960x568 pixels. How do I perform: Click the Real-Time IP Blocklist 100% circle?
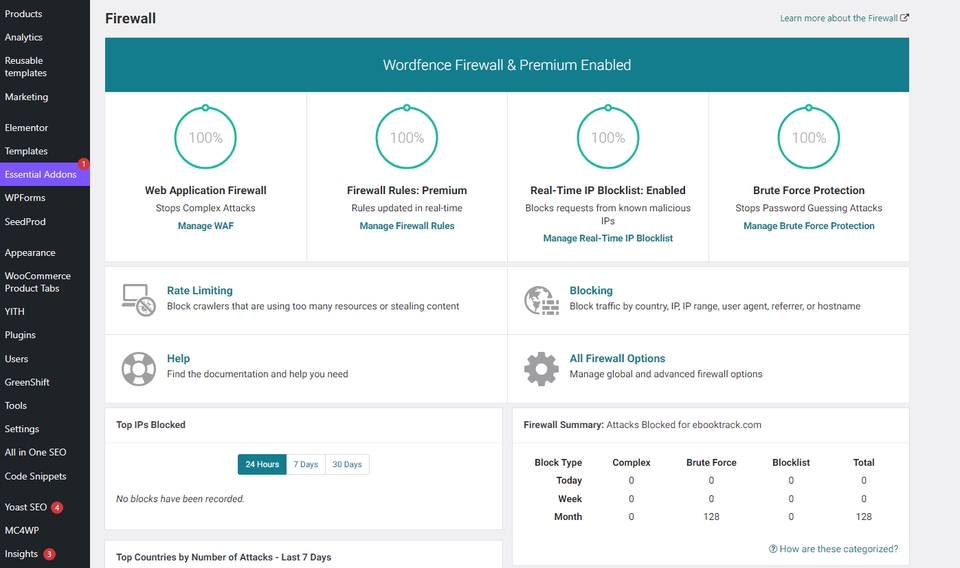[x=608, y=137]
